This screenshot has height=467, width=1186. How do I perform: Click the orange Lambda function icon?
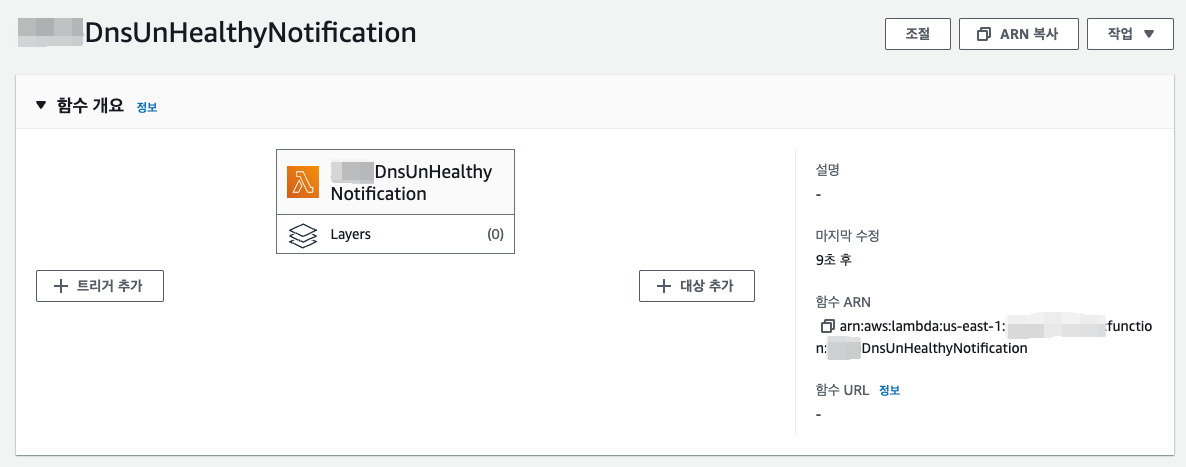tap(303, 182)
